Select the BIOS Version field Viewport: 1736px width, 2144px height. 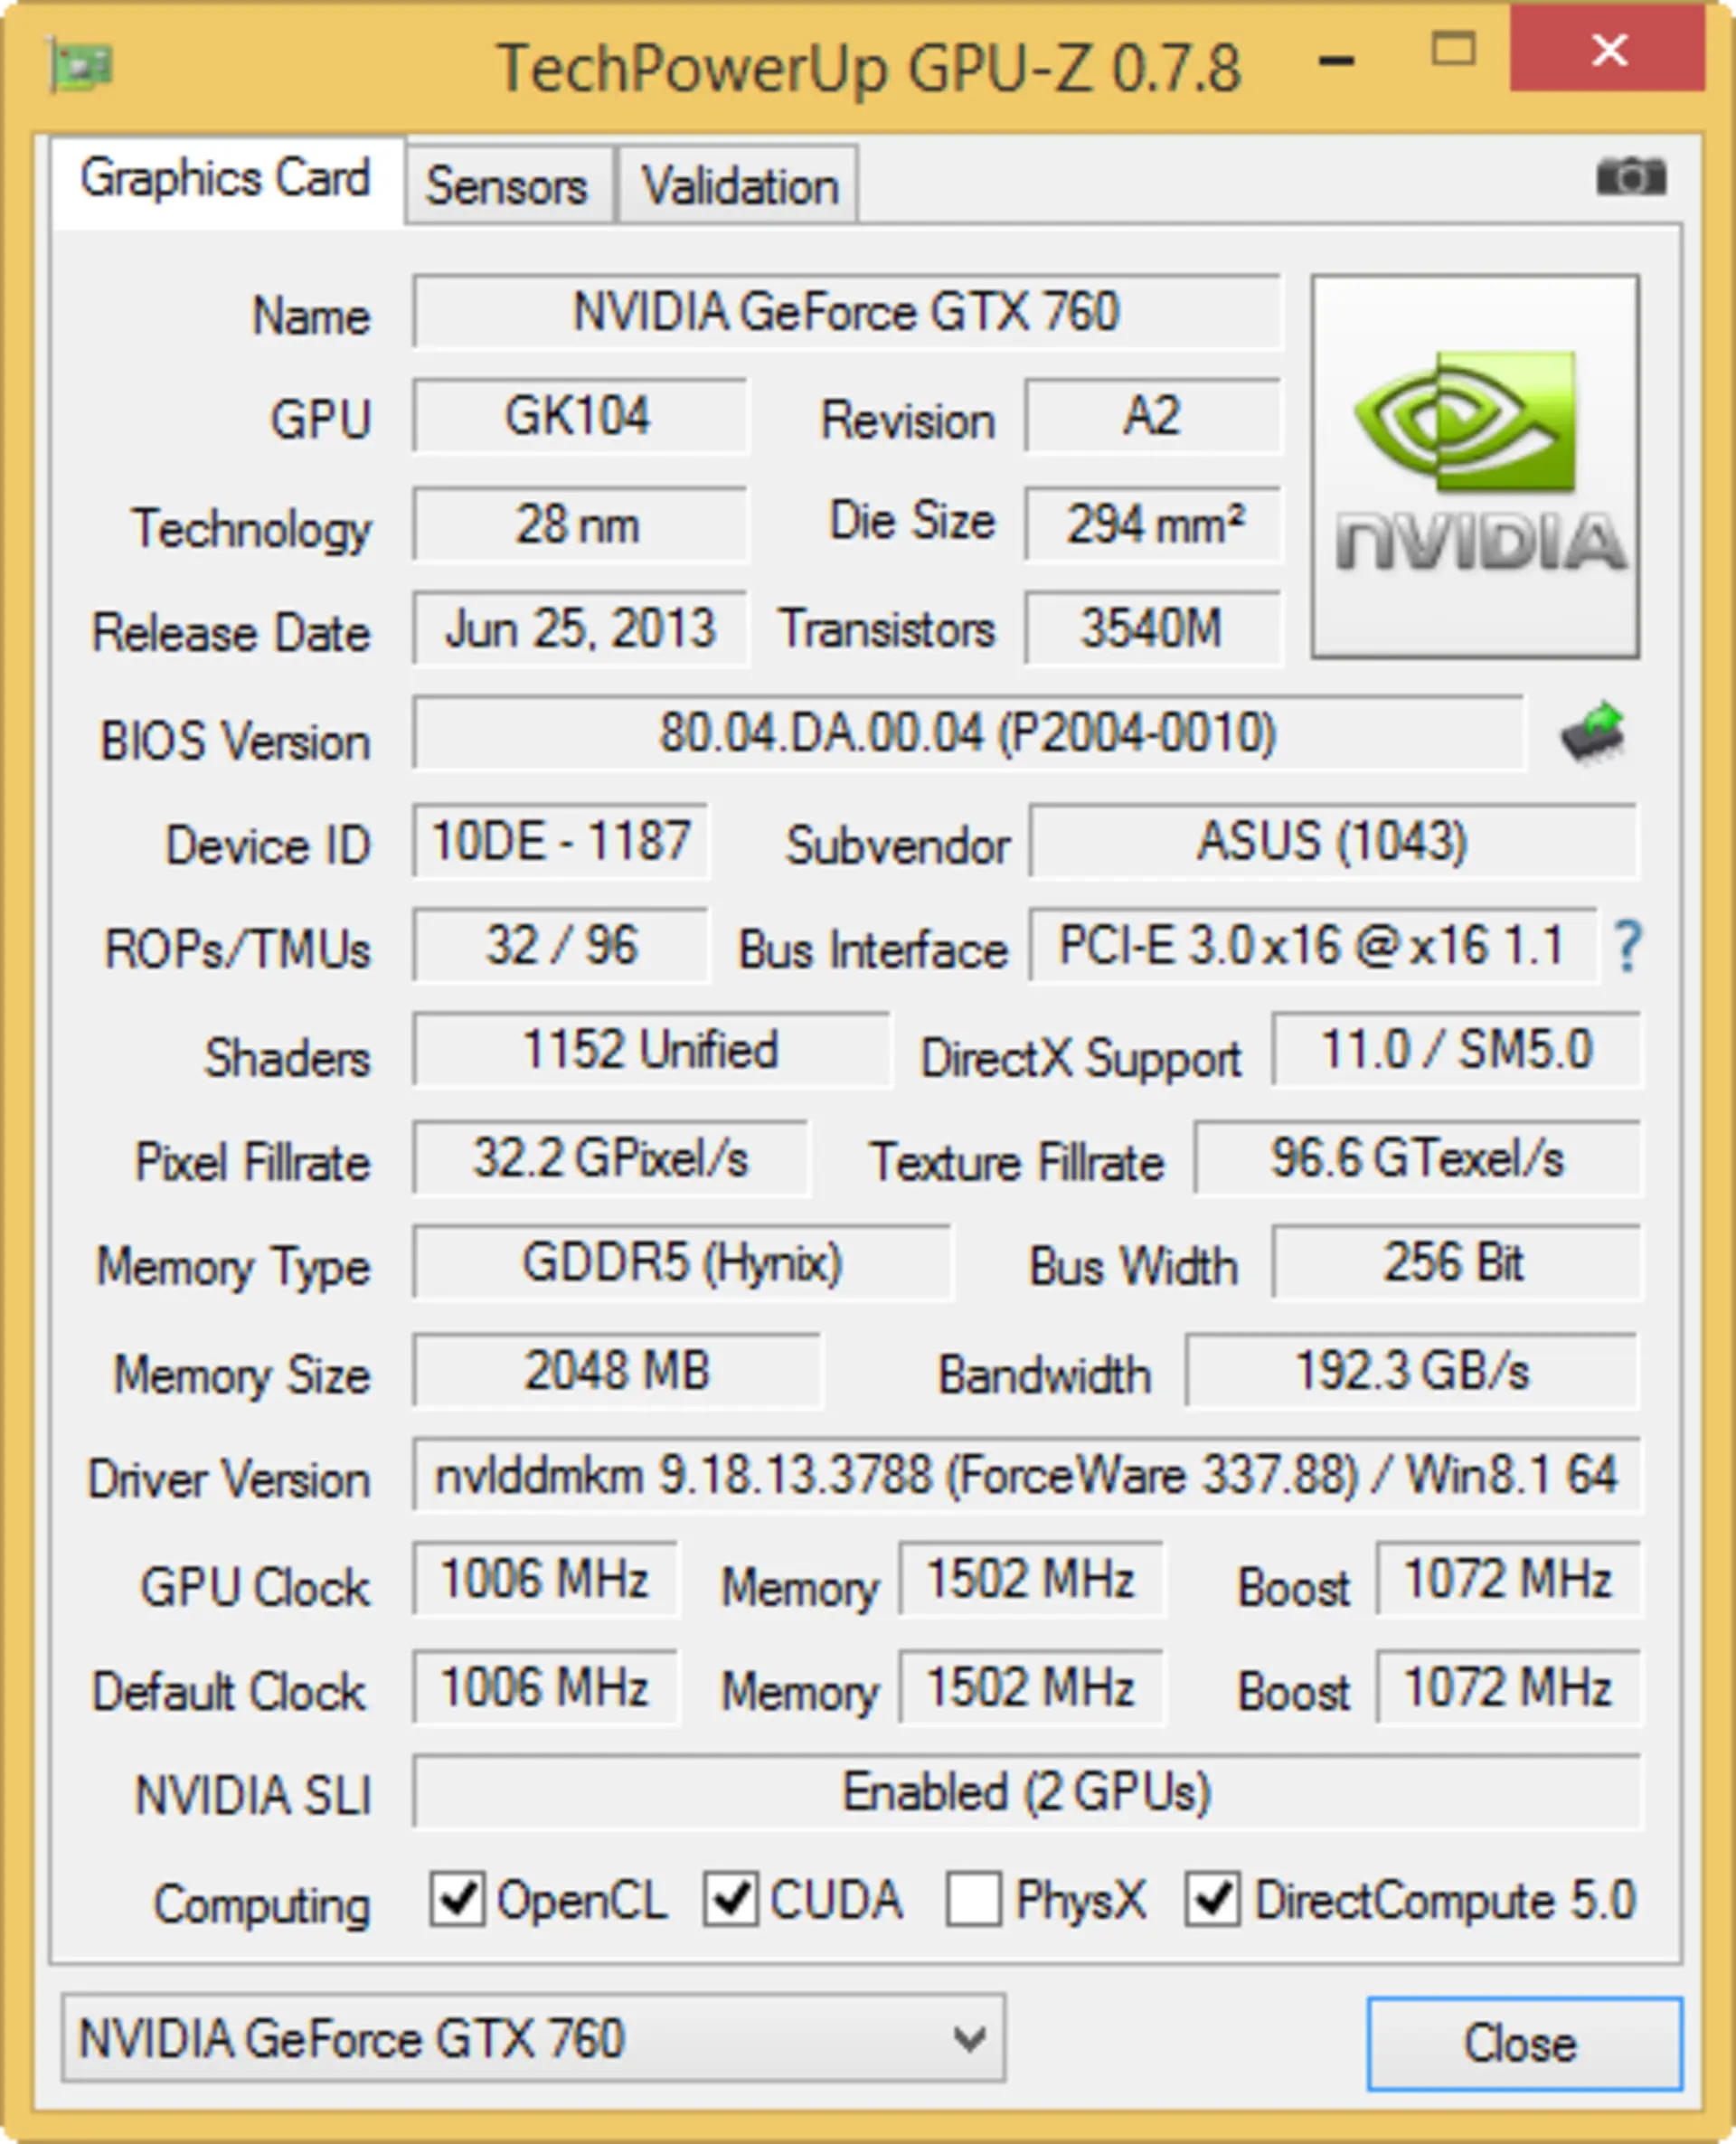(x=968, y=733)
